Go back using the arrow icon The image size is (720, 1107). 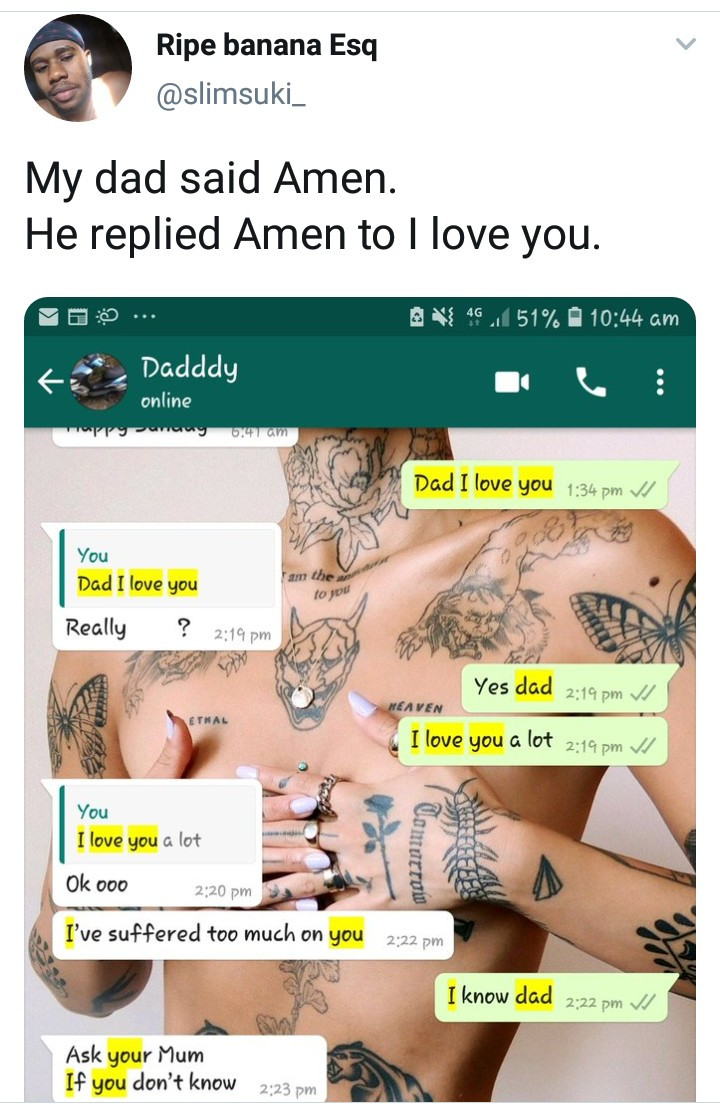[x=50, y=382]
